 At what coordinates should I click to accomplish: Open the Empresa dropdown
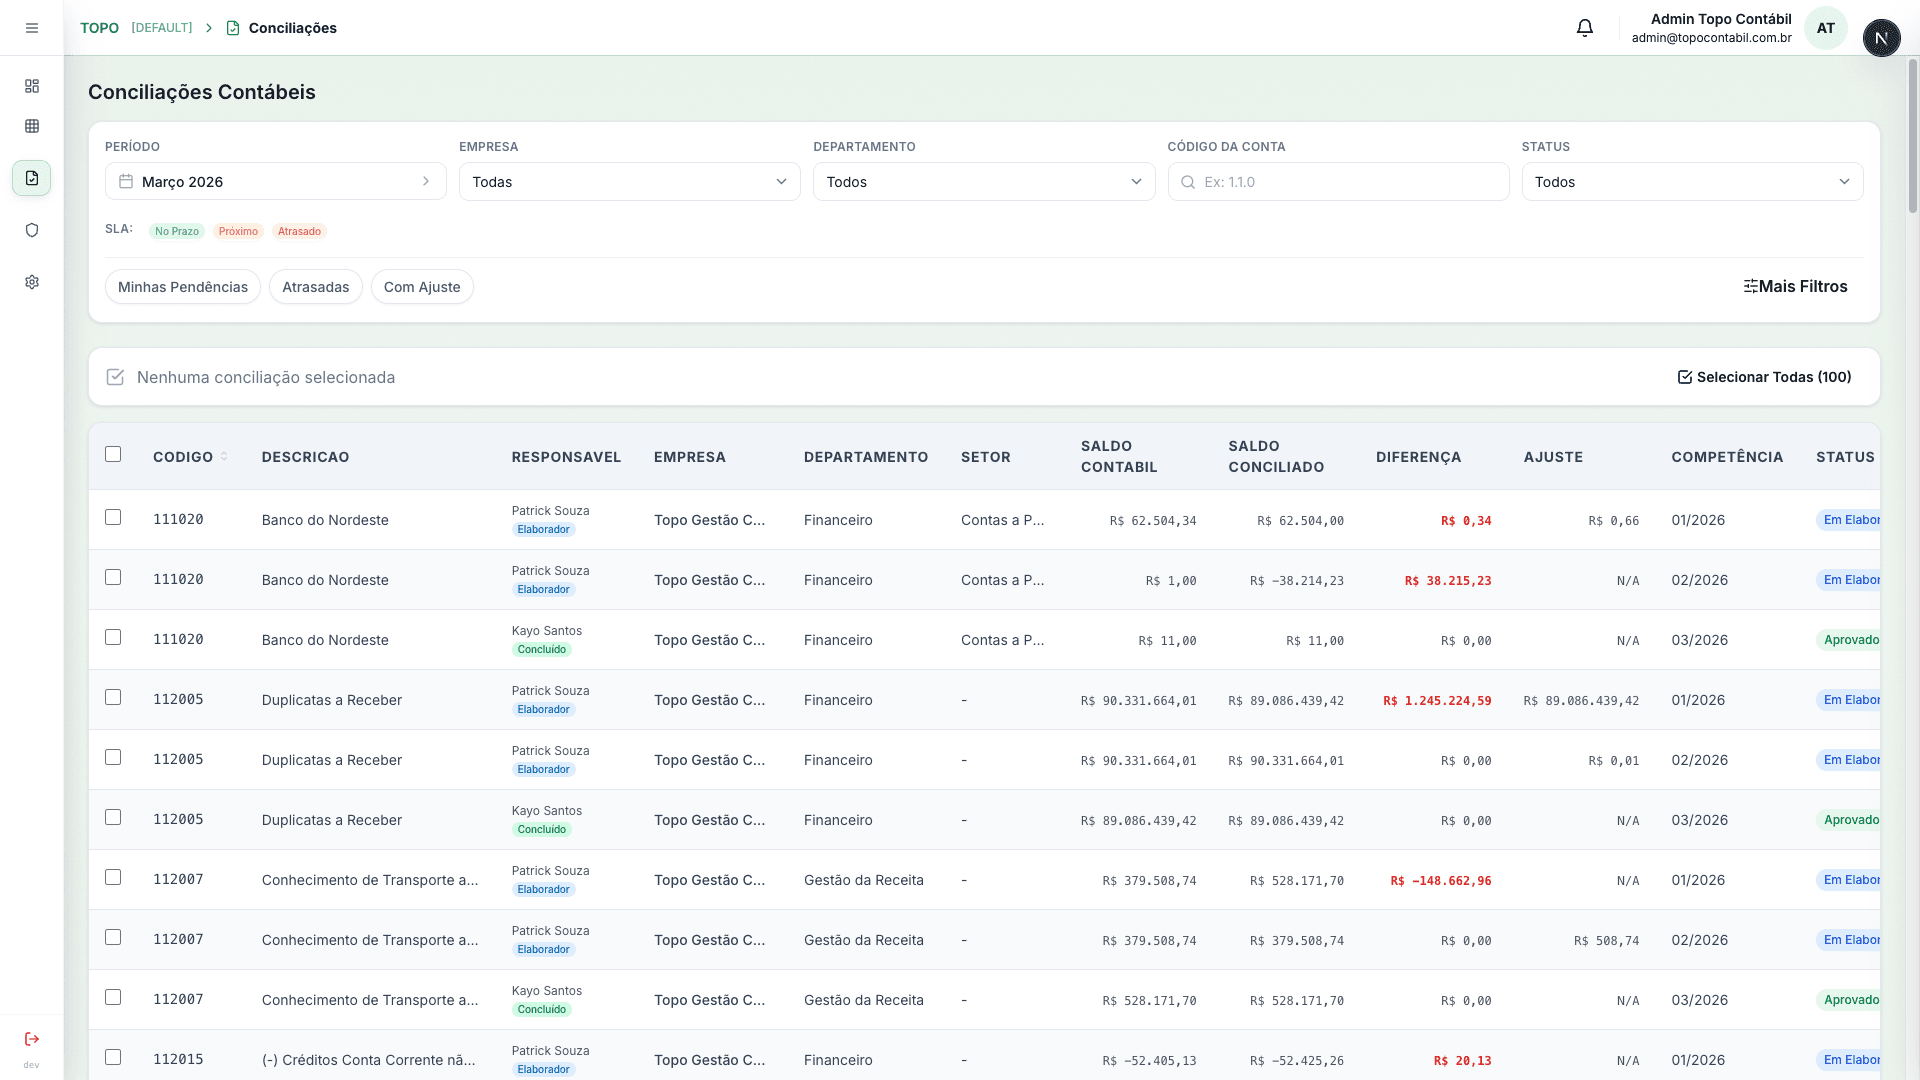pyautogui.click(x=629, y=182)
